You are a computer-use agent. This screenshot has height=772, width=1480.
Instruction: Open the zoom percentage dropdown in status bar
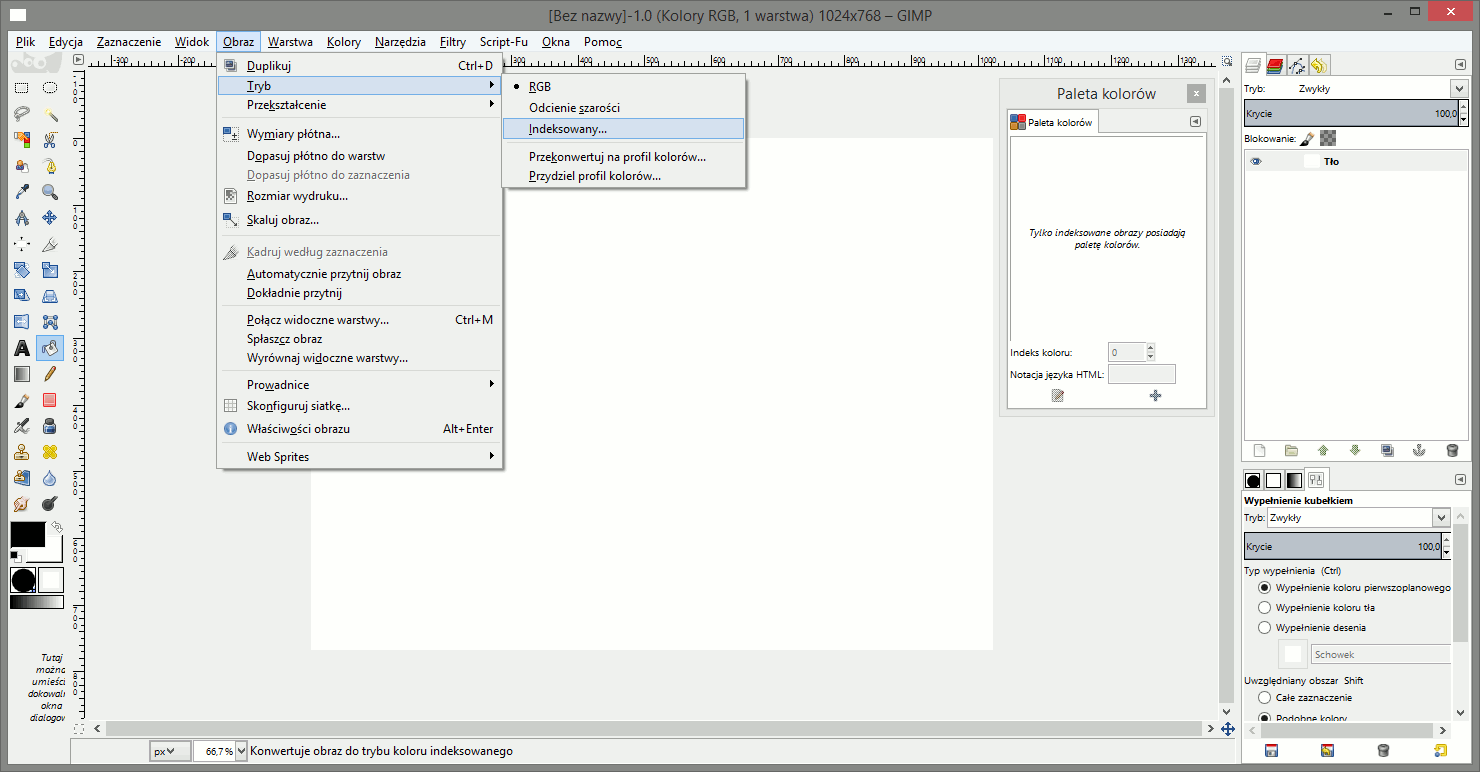[240, 750]
